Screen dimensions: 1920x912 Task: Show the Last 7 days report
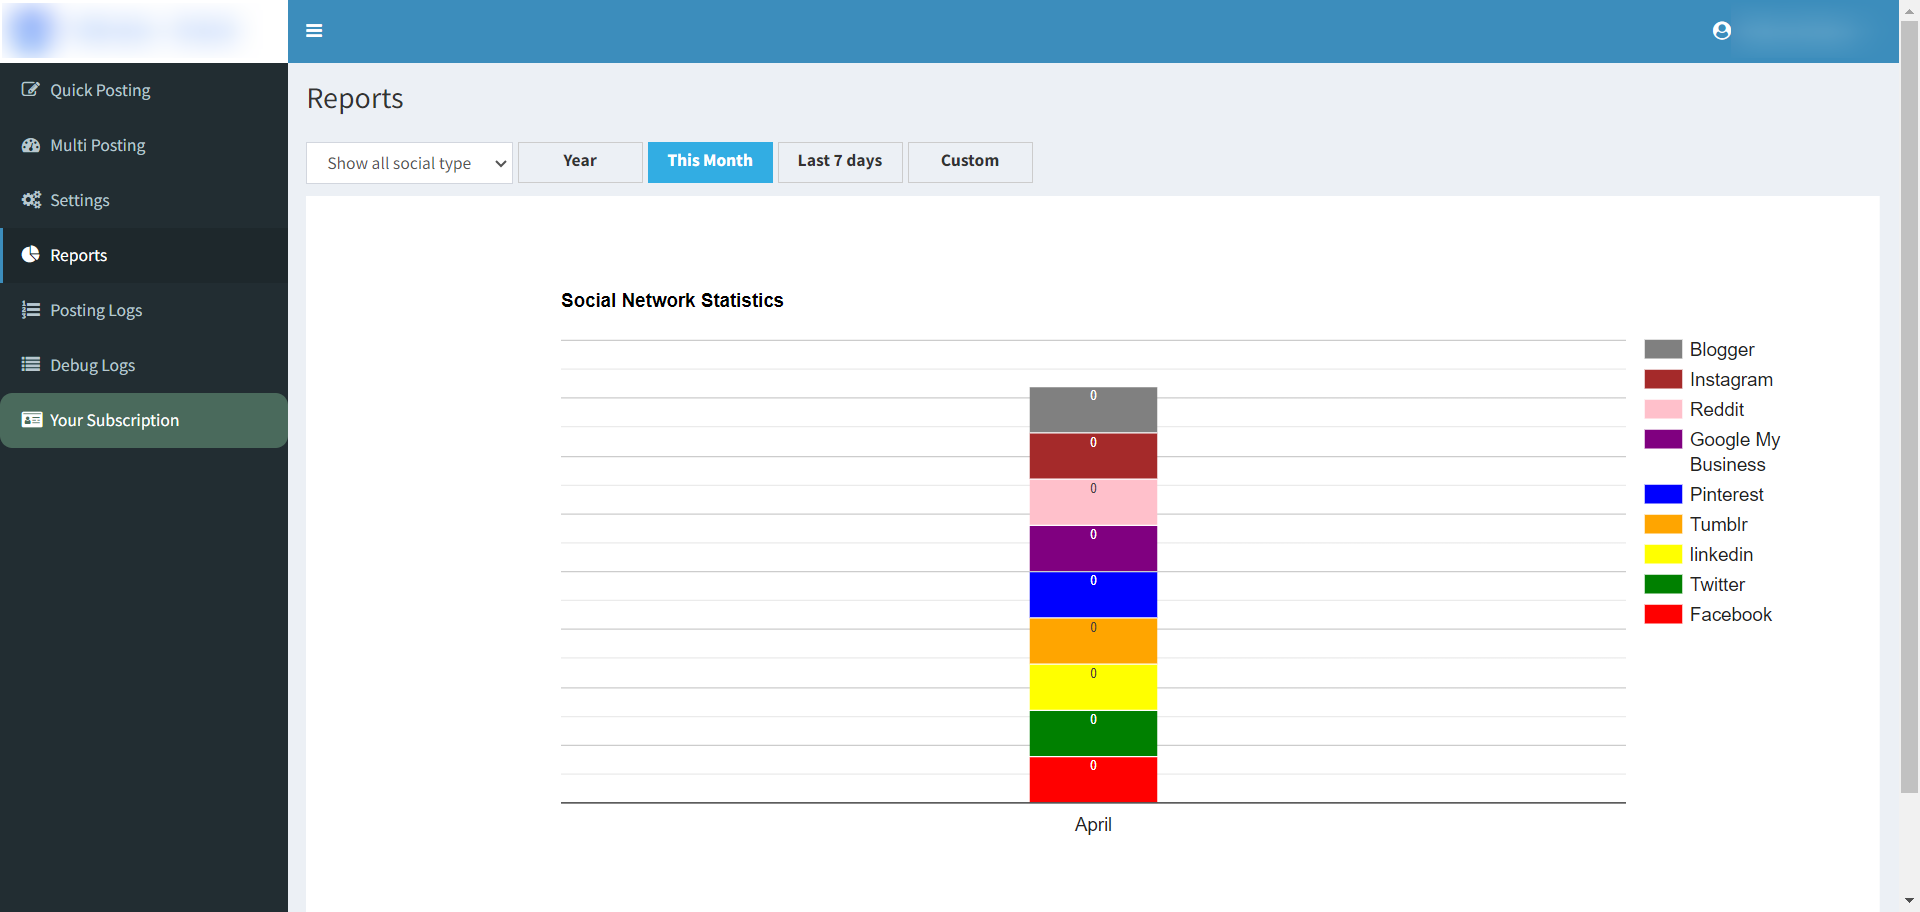(840, 162)
